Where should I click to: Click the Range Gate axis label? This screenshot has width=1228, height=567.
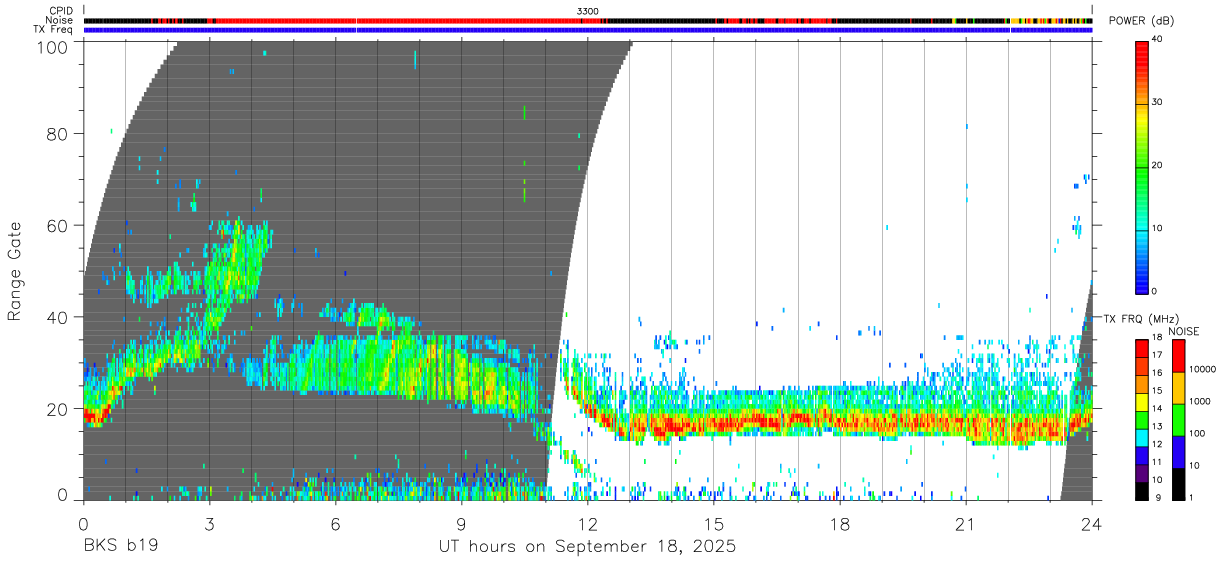pos(15,270)
